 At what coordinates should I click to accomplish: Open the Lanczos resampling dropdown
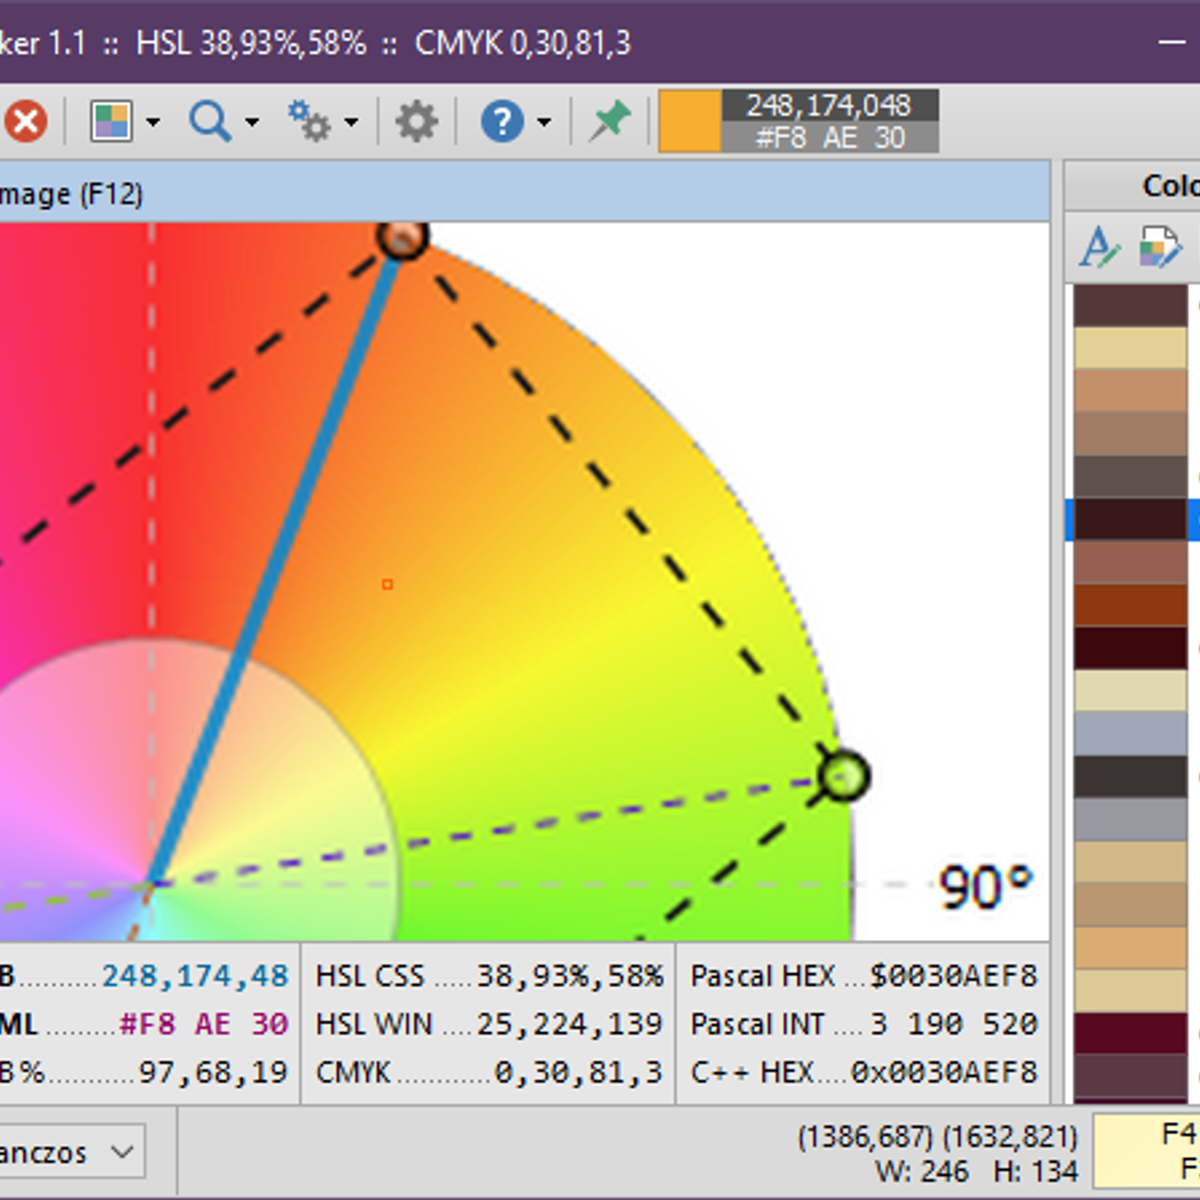click(122, 1151)
